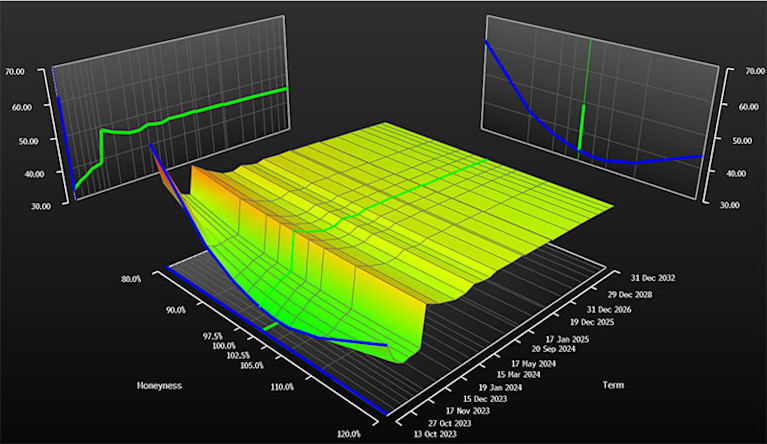Click the 27 Oct 2023 term label
This screenshot has height=444, width=767.
(x=450, y=423)
